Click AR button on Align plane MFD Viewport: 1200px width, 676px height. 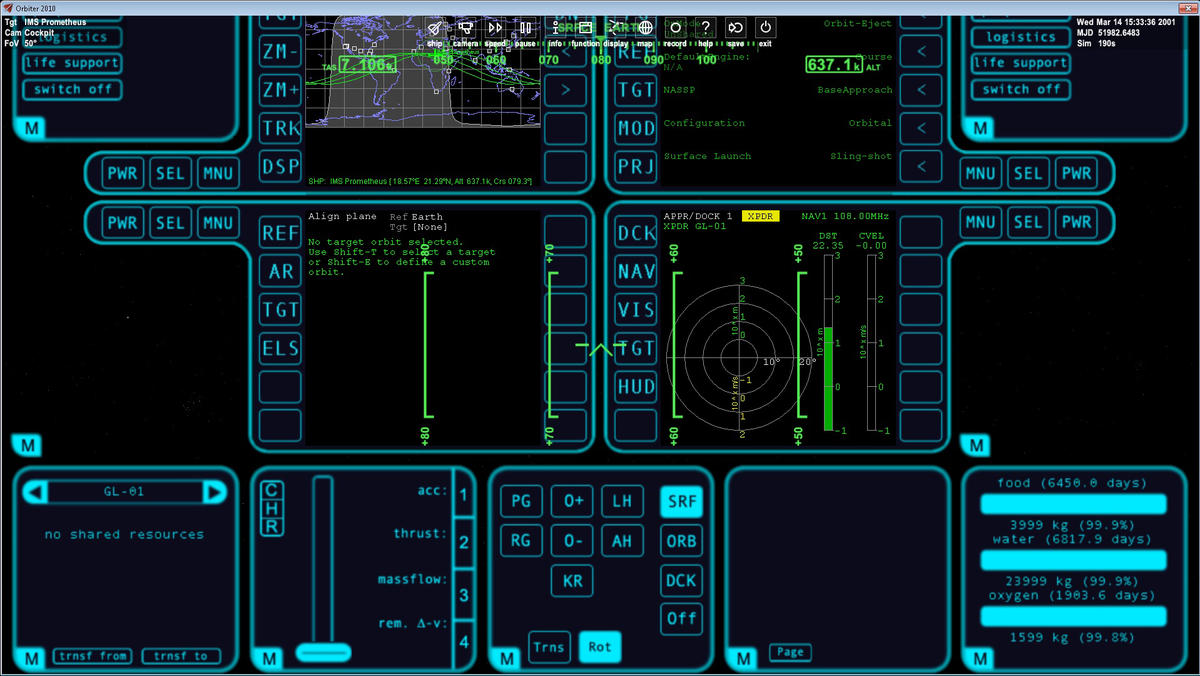(280, 271)
